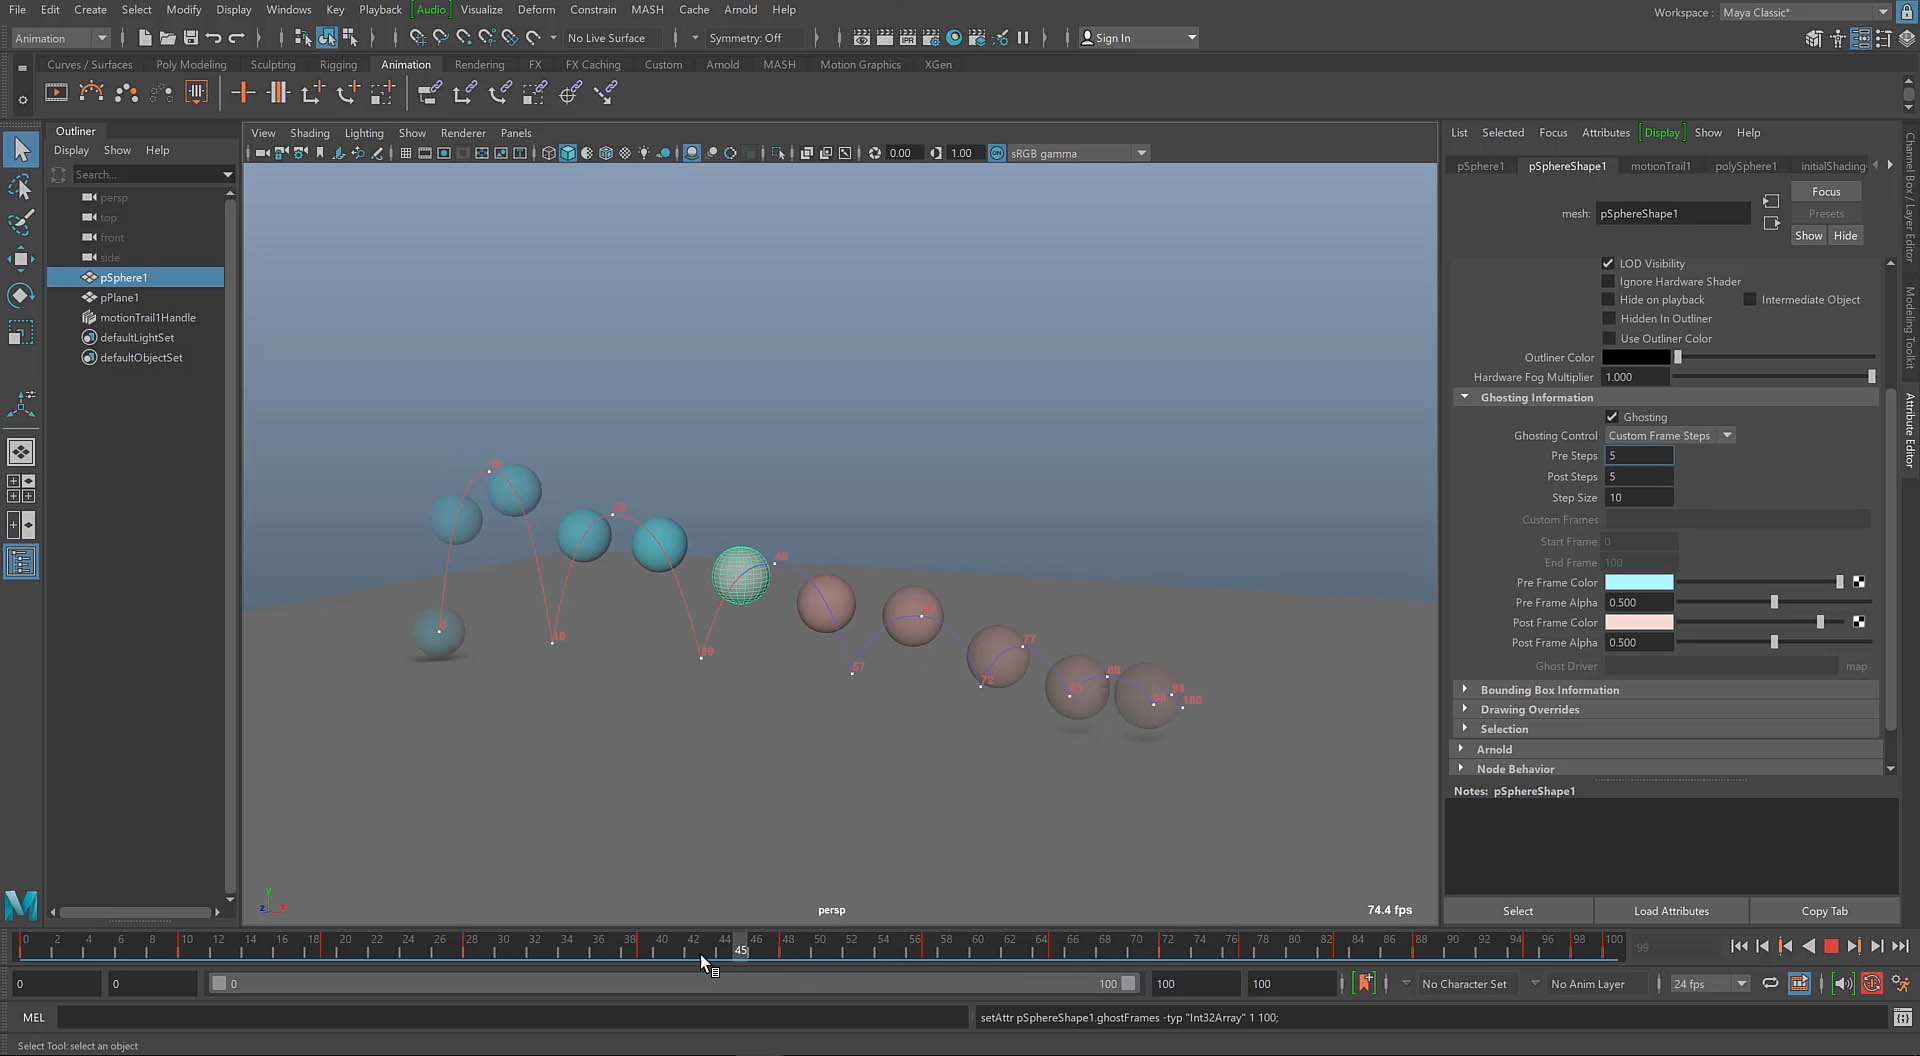The height and width of the screenshot is (1056, 1920).
Task: Open the Ghosting Control dropdown
Action: pyautogui.click(x=1670, y=435)
